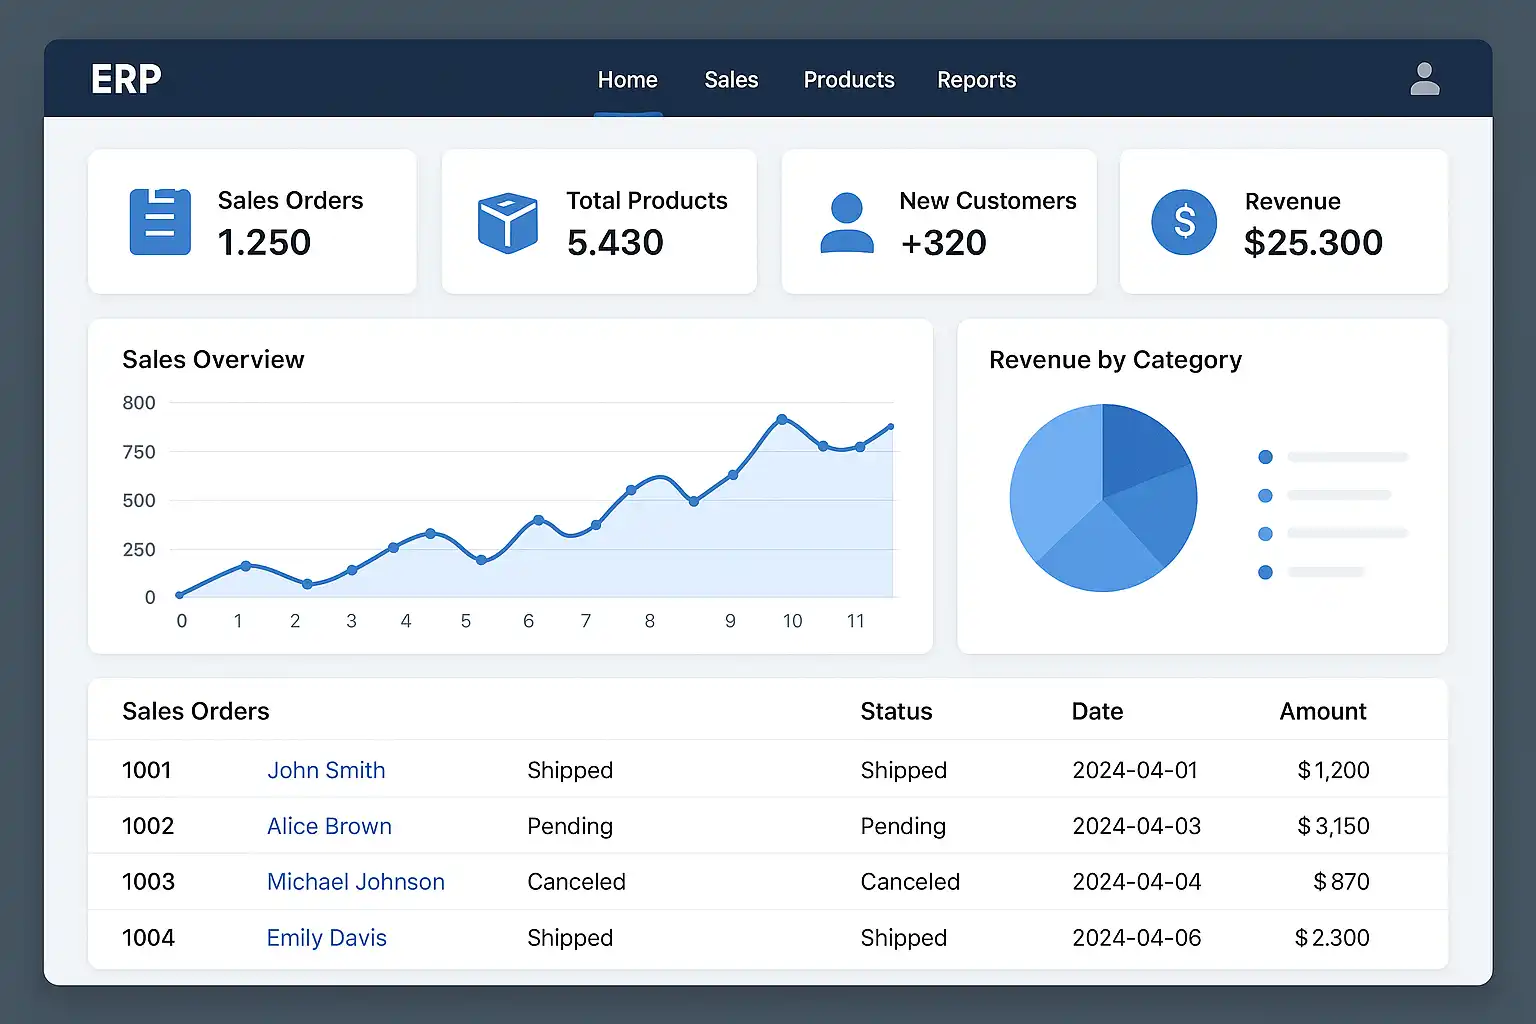1536x1024 pixels.
Task: Open the Home tab
Action: pos(627,80)
